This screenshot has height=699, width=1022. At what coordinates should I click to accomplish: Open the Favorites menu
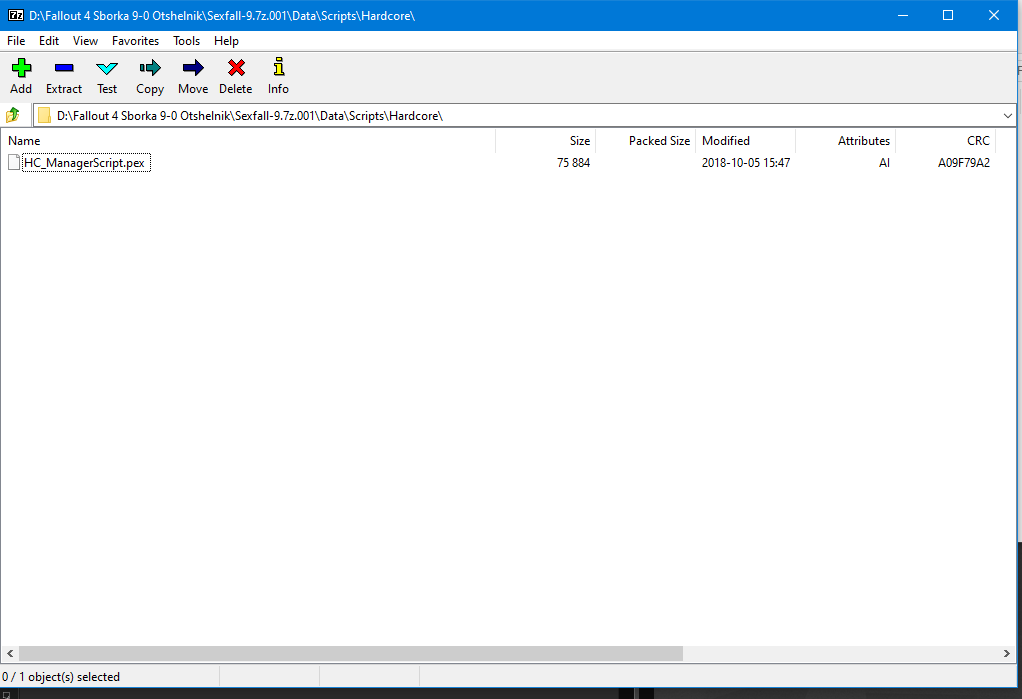(135, 41)
